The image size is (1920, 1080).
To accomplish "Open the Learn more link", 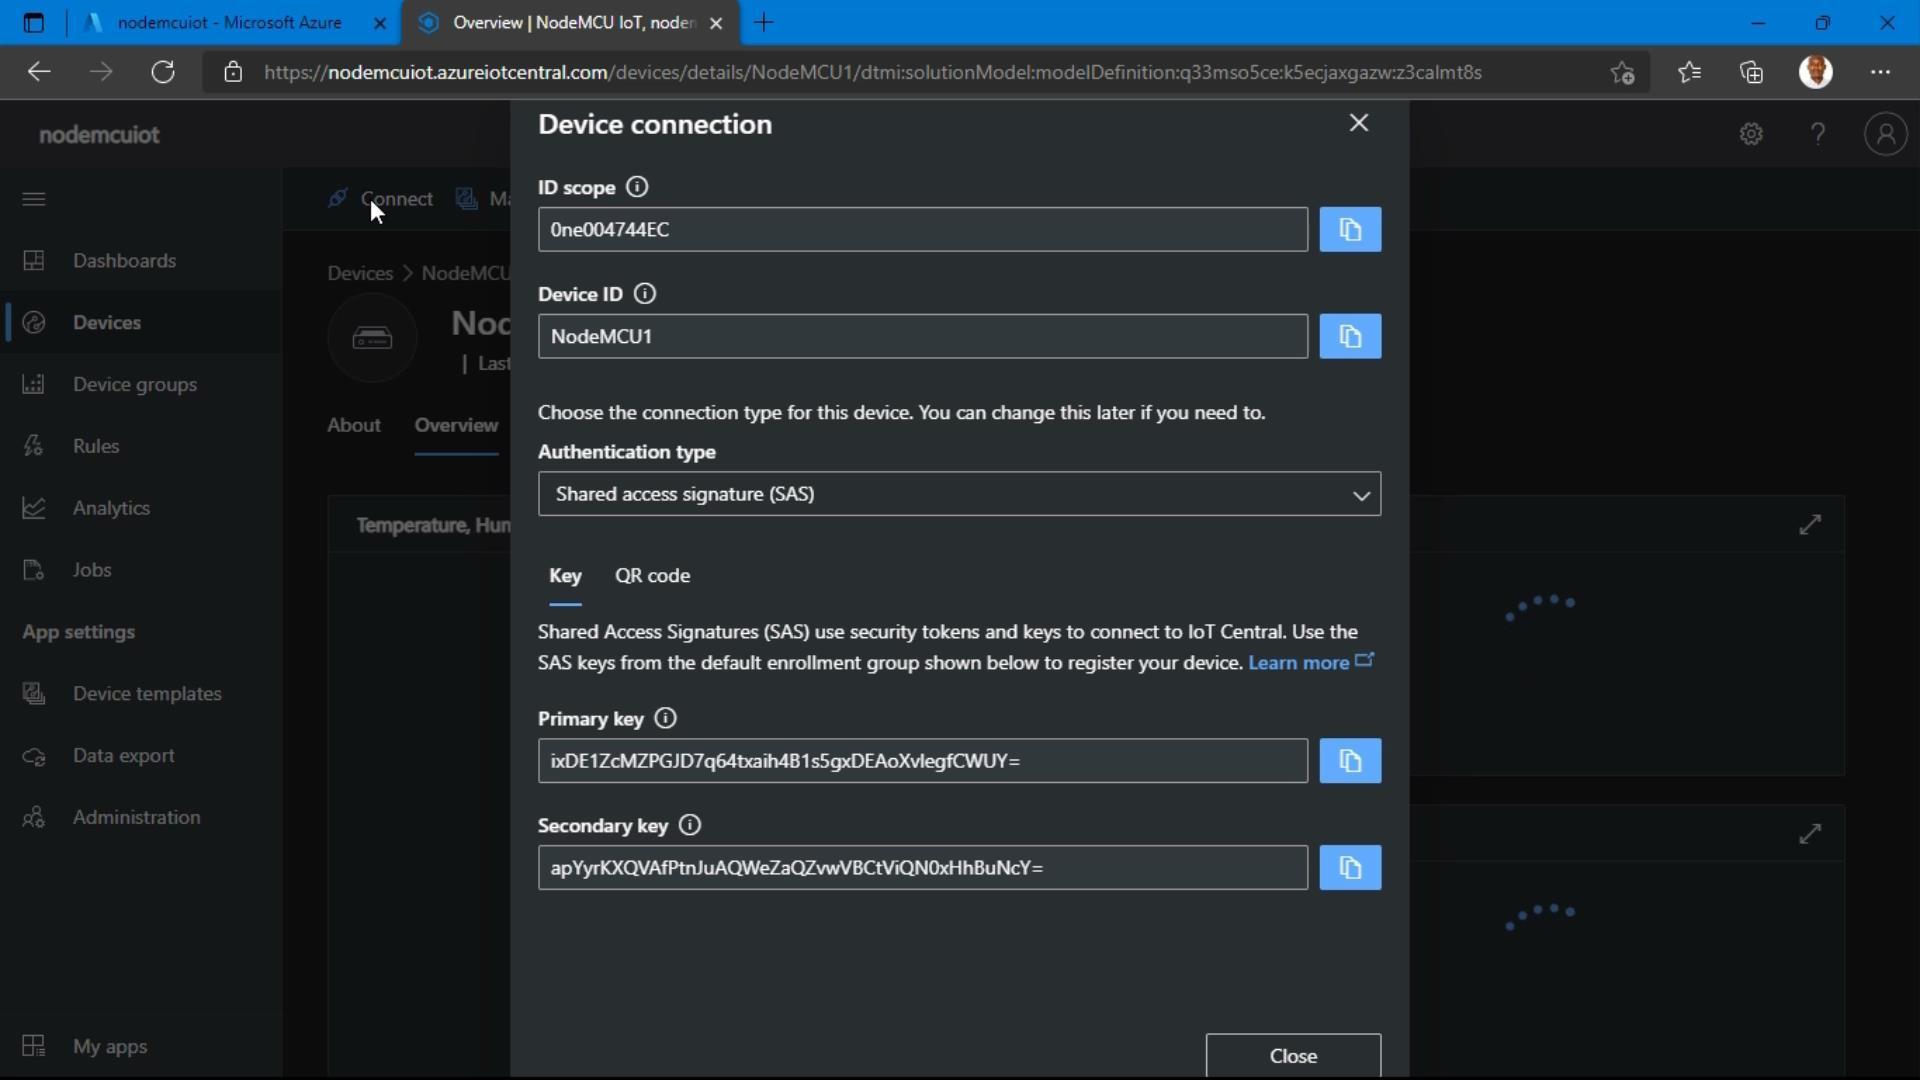I will [1298, 662].
